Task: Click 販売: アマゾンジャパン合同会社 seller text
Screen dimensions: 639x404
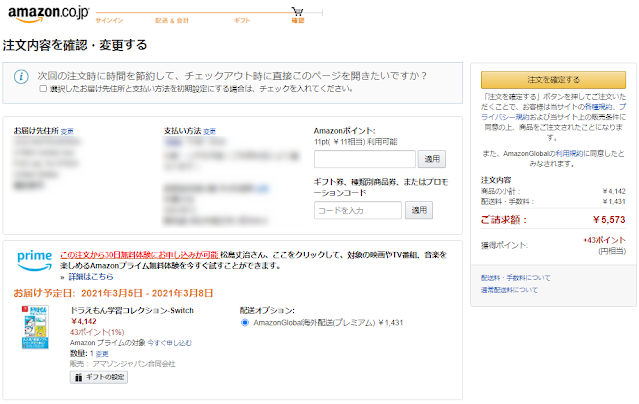Action: (x=123, y=364)
